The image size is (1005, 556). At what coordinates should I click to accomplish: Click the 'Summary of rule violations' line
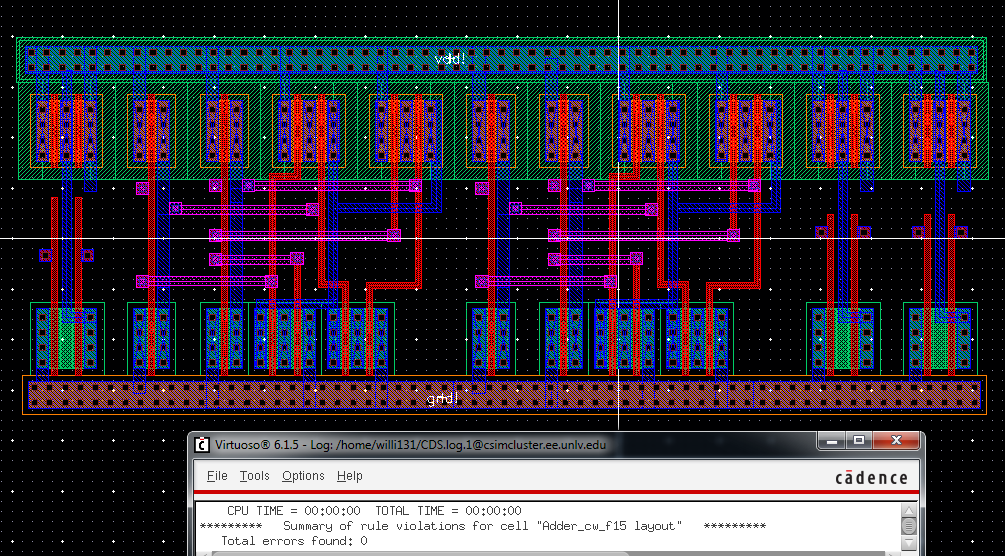tap(483, 526)
